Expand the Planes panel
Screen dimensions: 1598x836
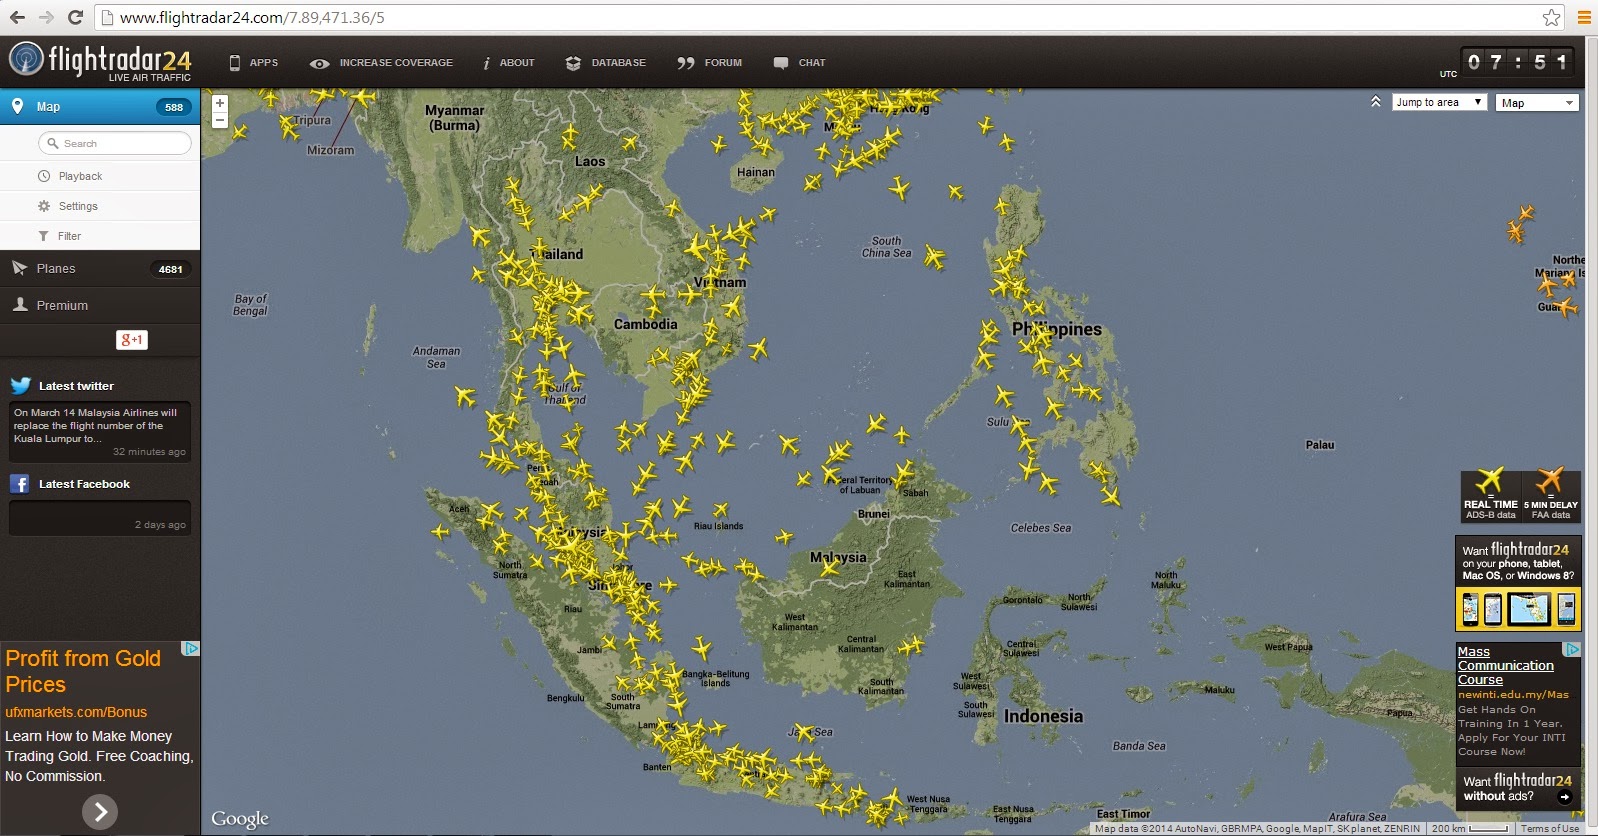100,268
